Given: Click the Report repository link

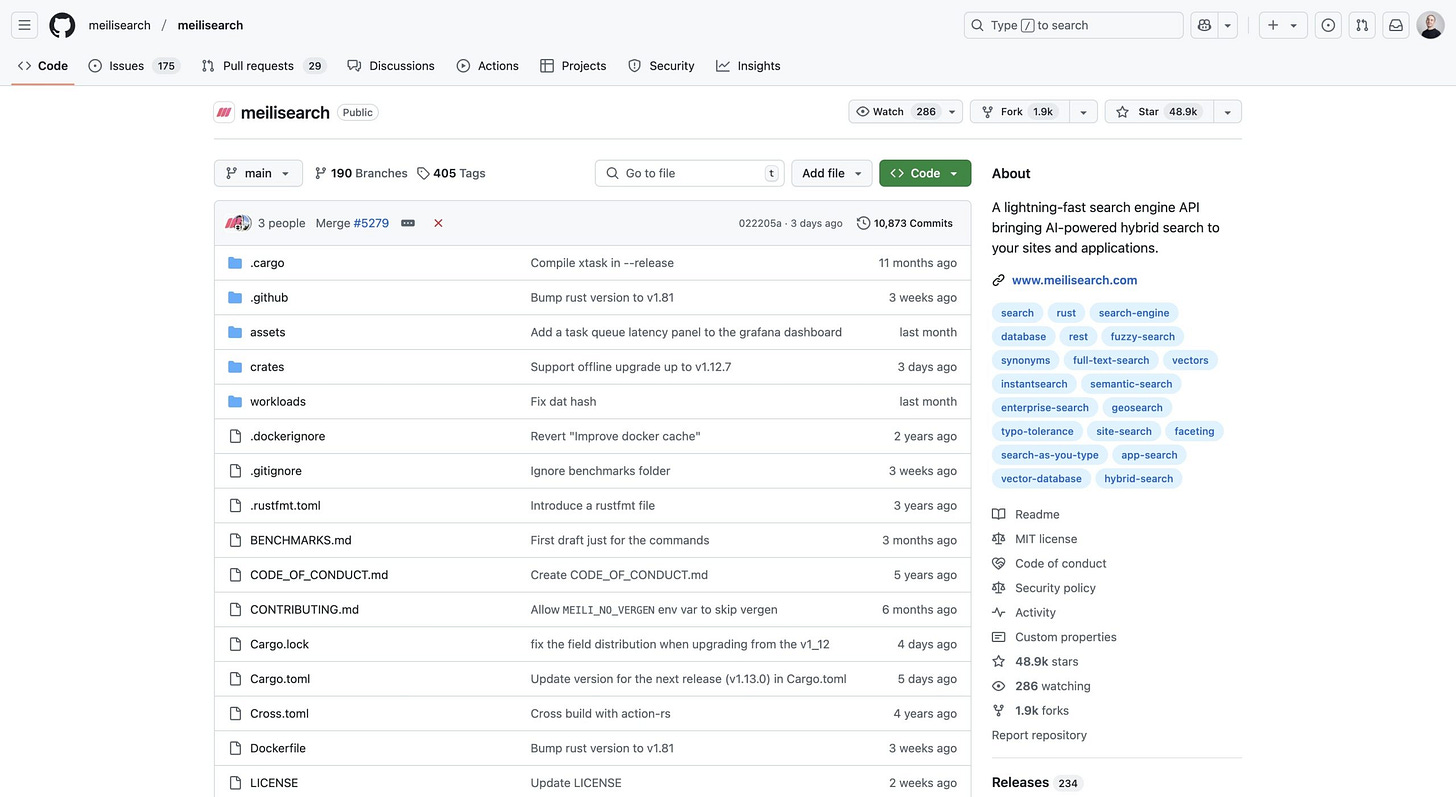Looking at the screenshot, I should (x=1039, y=735).
